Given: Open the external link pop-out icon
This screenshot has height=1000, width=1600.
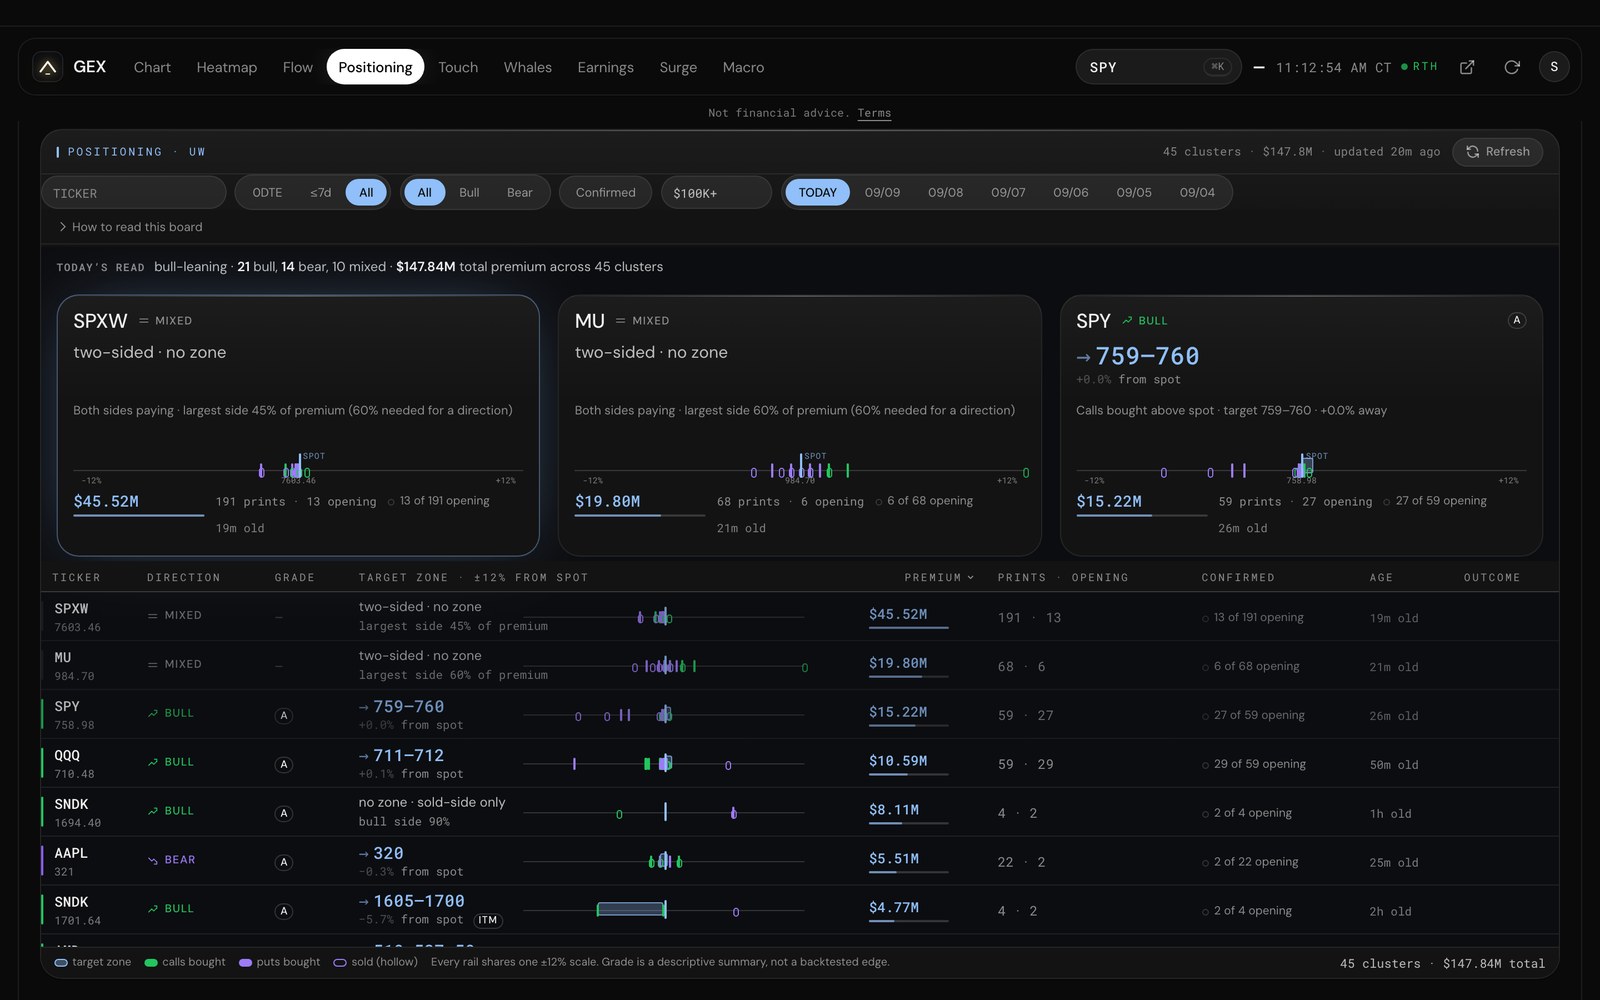Looking at the screenshot, I should point(1467,67).
